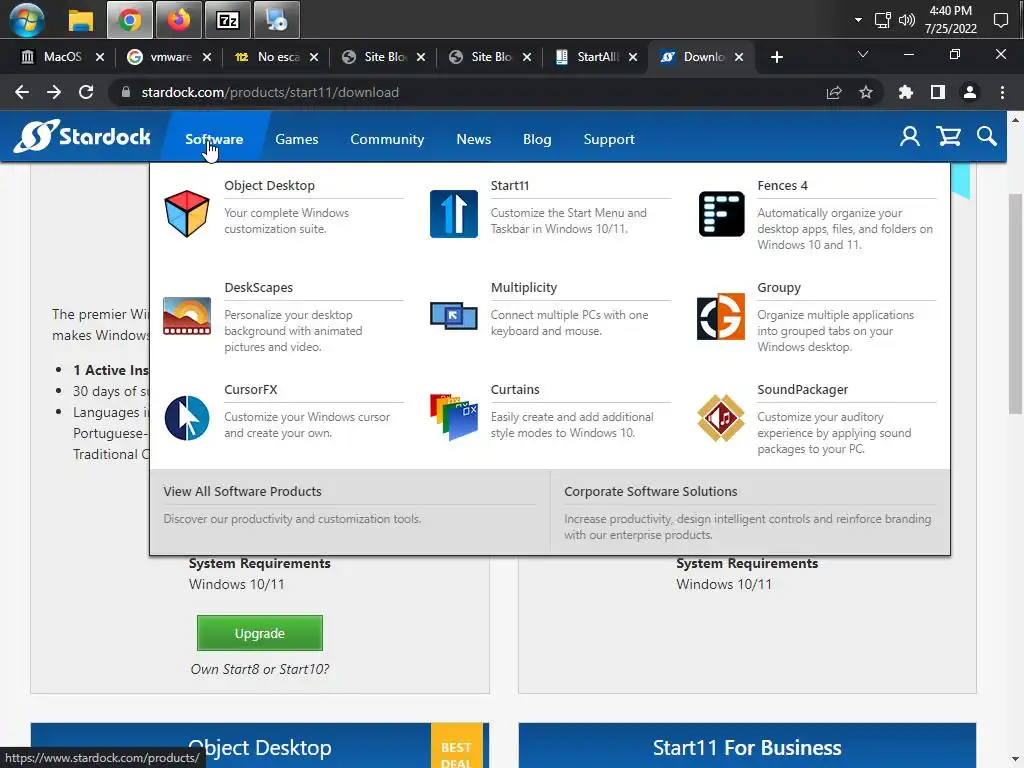Click the Start11 For Business heading
The height and width of the screenshot is (768, 1024).
pos(747,747)
